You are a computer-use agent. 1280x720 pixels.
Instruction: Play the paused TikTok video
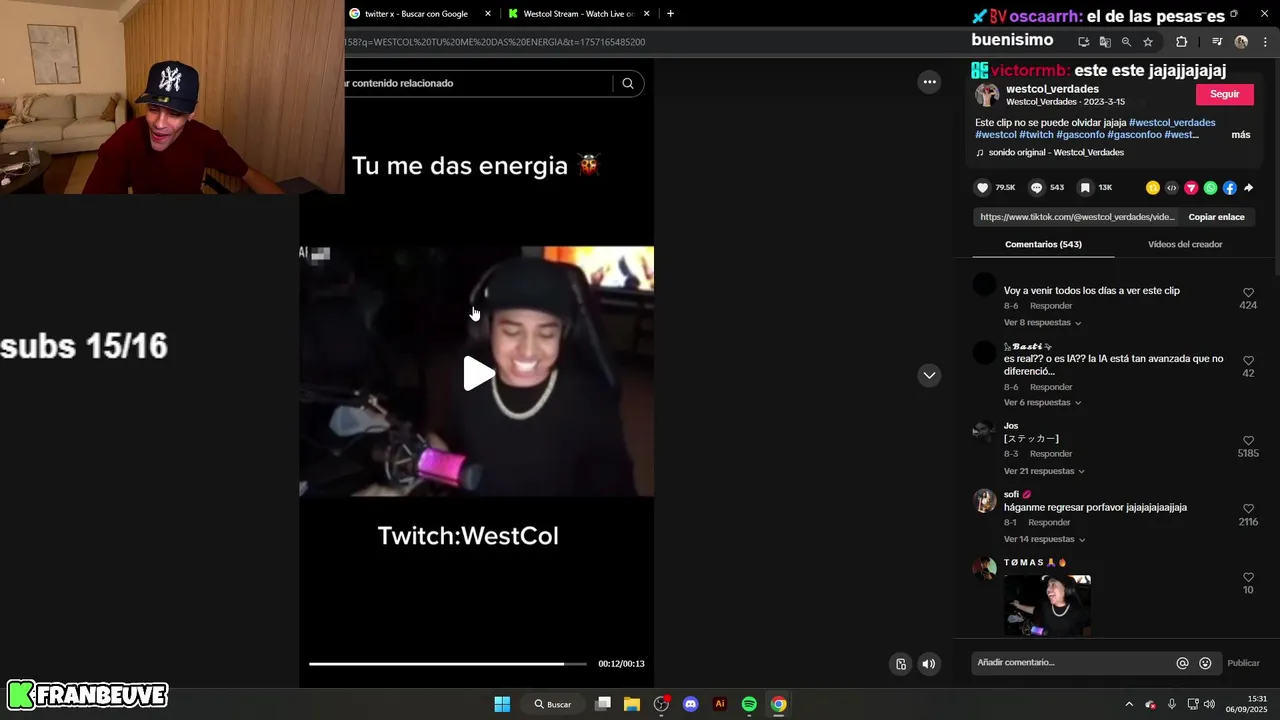pyautogui.click(x=478, y=374)
